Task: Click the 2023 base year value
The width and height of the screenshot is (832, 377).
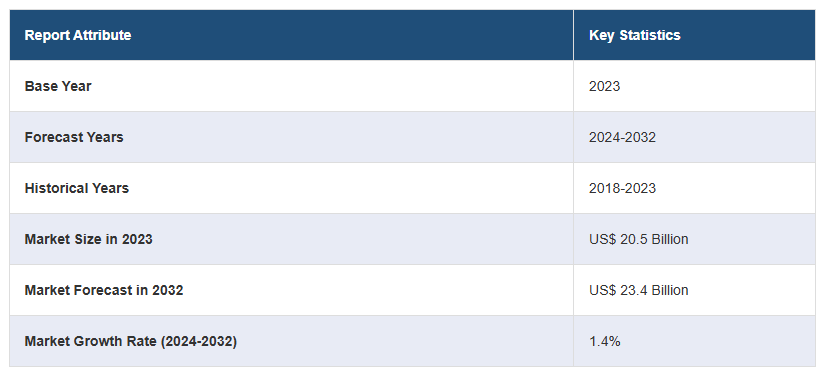Action: click(604, 86)
